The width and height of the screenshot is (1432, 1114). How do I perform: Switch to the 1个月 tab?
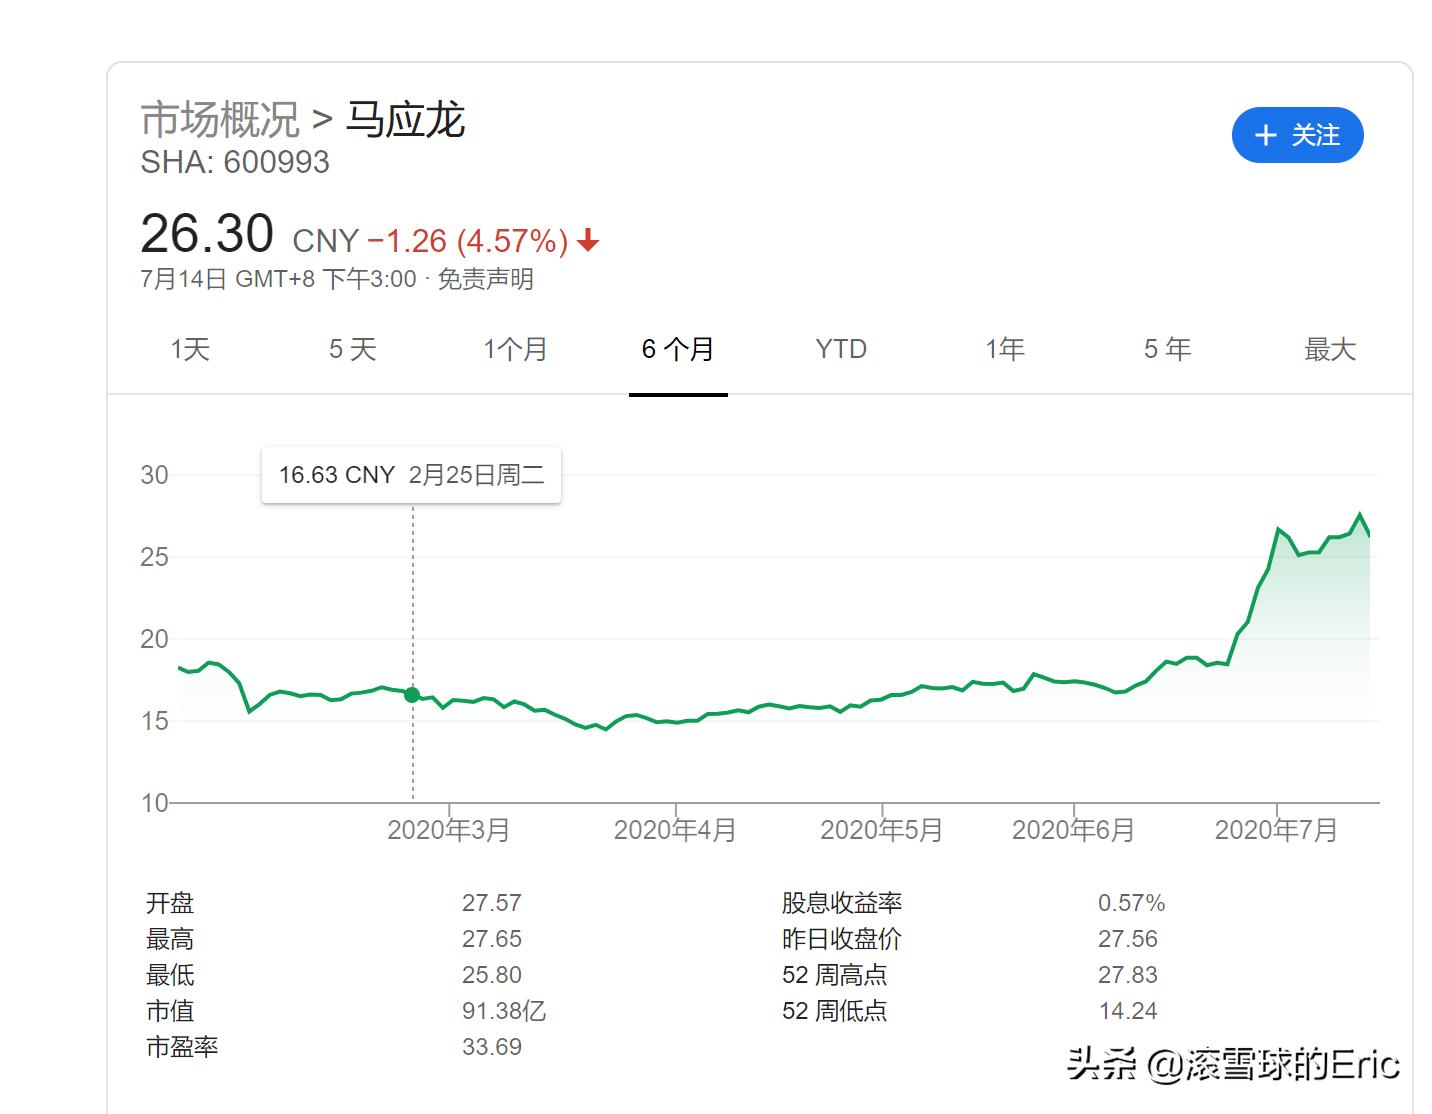click(x=515, y=349)
